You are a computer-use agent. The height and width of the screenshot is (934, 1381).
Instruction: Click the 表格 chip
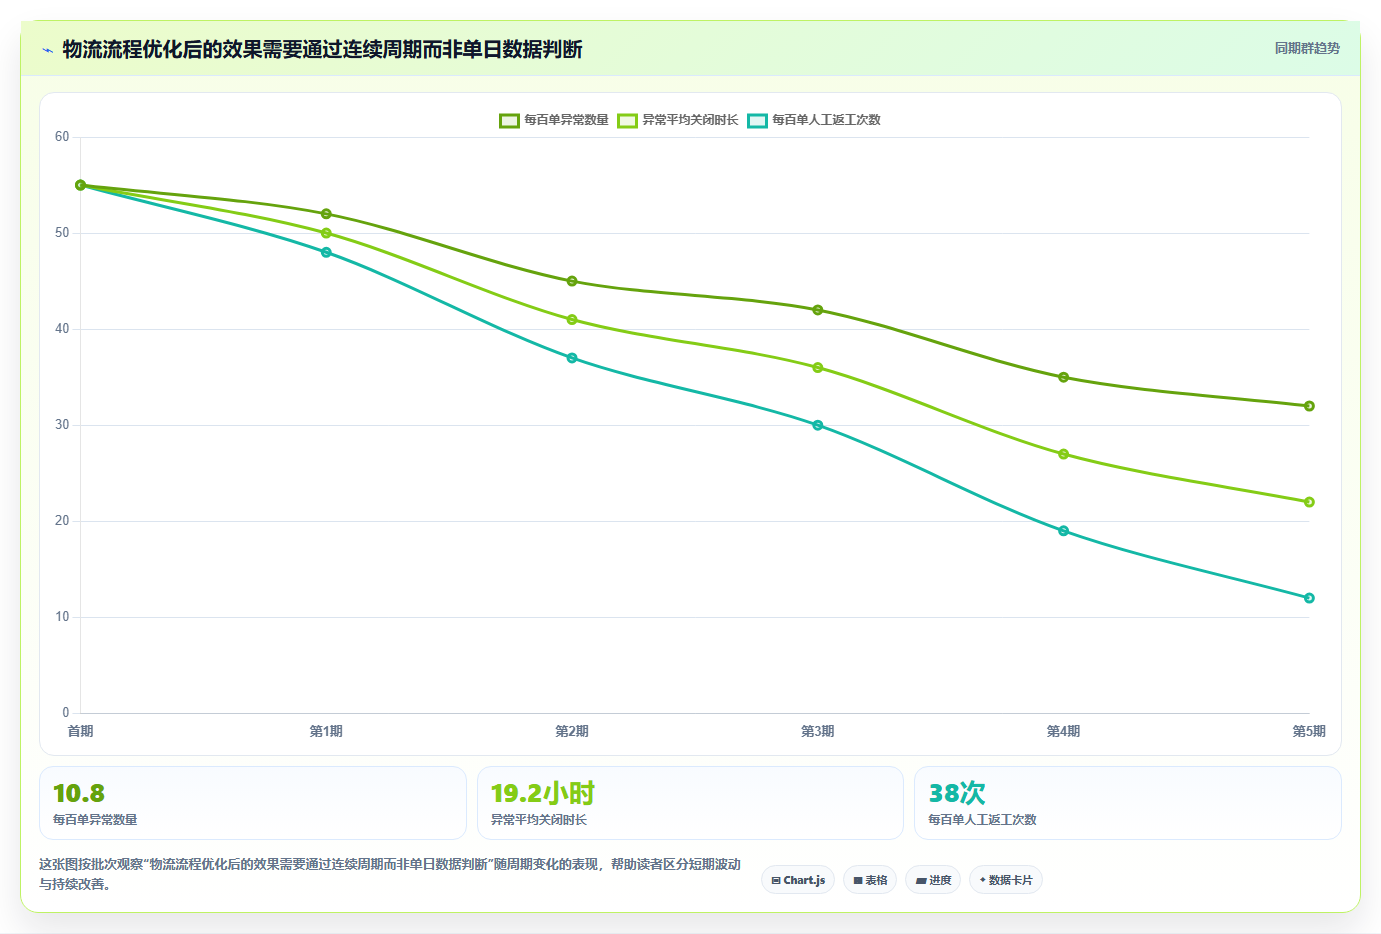point(870,880)
